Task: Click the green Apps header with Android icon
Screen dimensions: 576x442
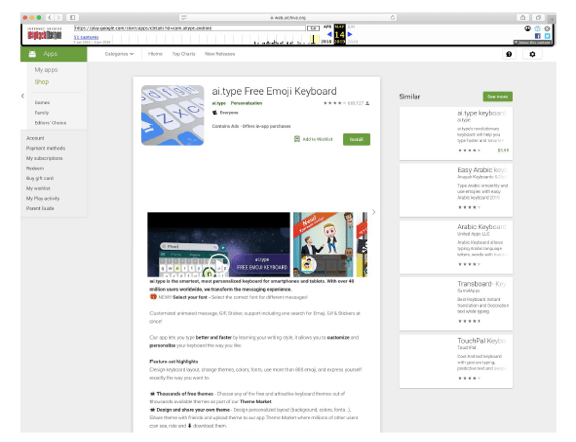Action: tap(54, 54)
